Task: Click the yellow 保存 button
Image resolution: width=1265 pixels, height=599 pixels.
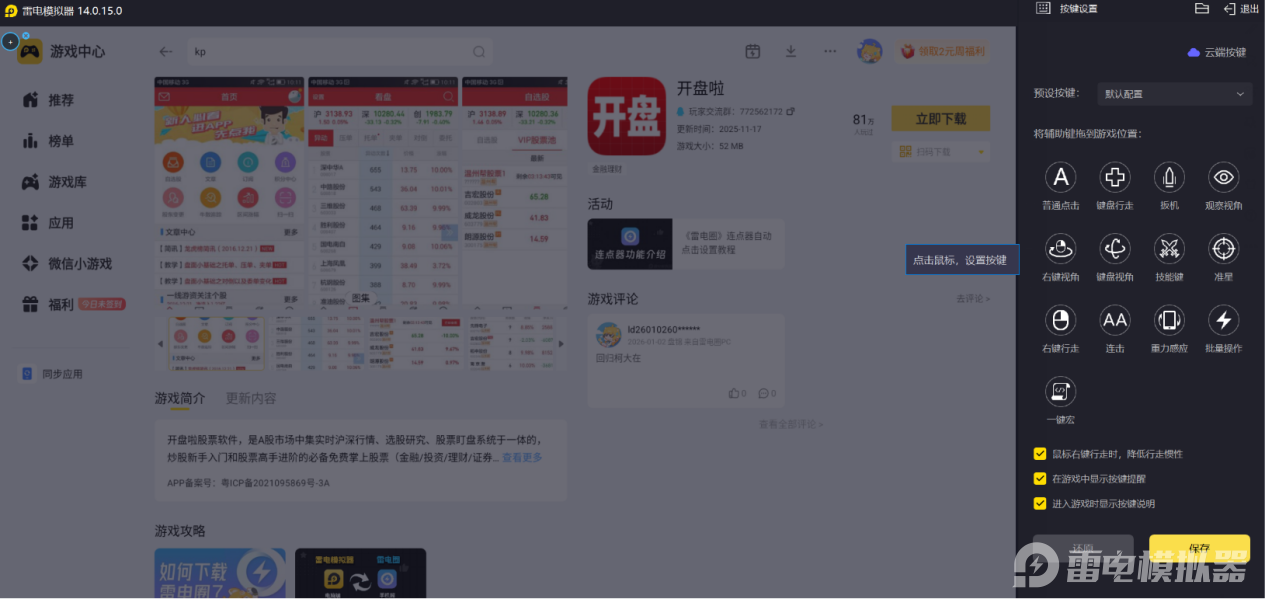Action: [x=1199, y=548]
